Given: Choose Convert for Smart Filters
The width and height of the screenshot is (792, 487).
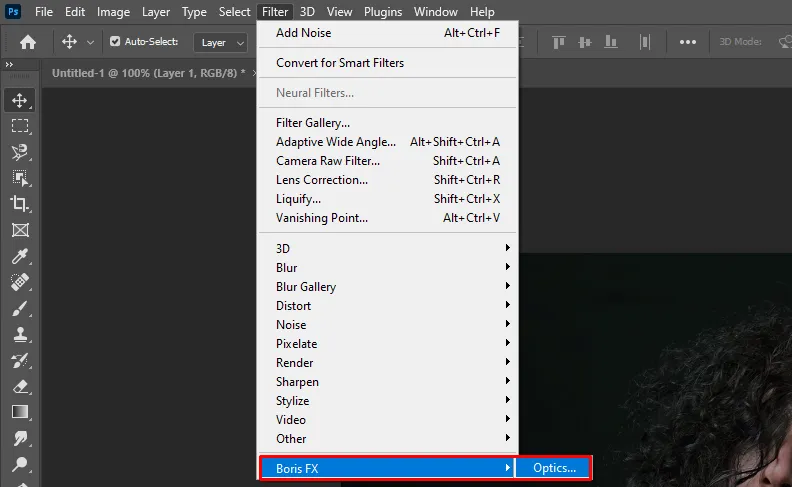Looking at the screenshot, I should (x=340, y=63).
